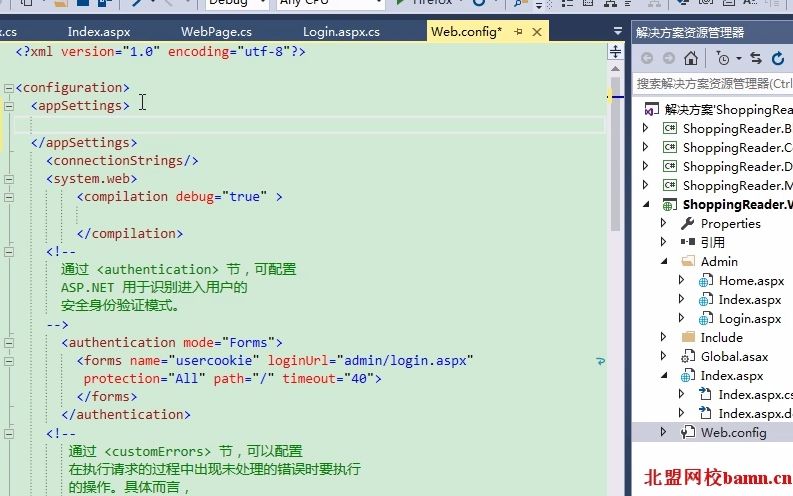Open the tab list overflow dropdown
This screenshot has height=496, width=793.
pos(618,31)
